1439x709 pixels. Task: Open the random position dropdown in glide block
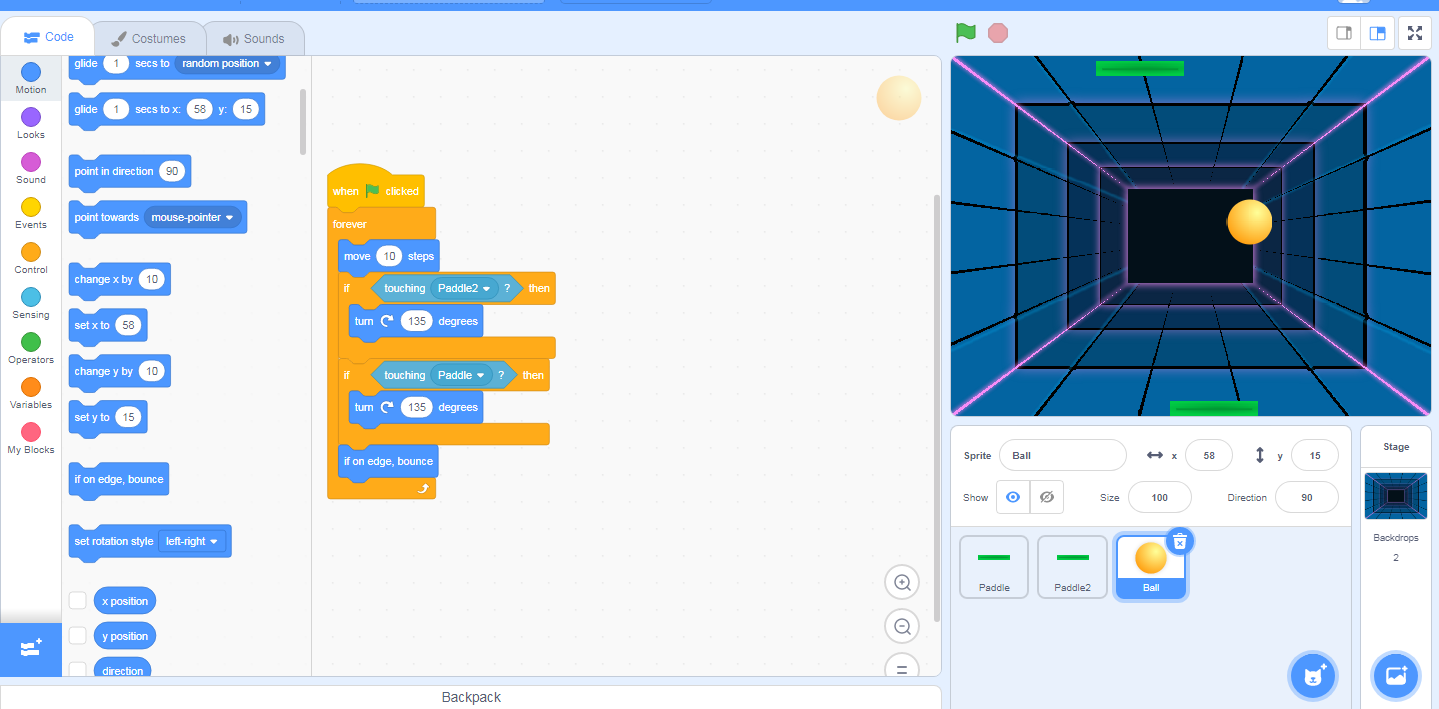(227, 63)
